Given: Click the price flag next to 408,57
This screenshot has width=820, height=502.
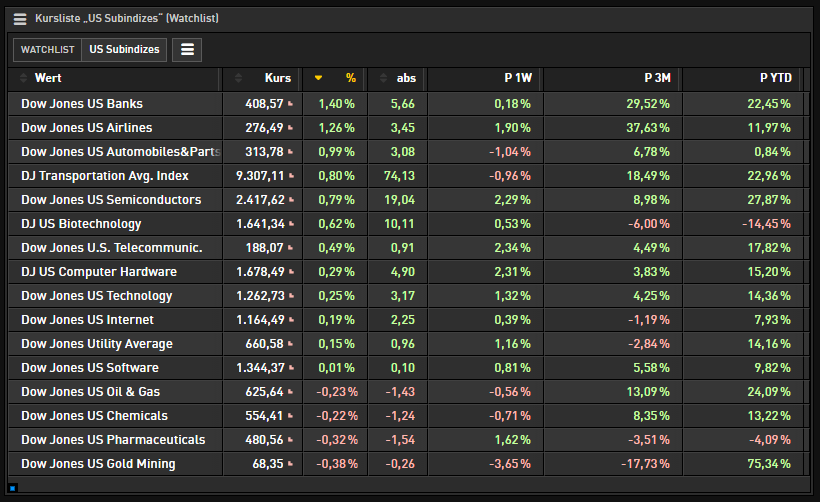Looking at the screenshot, I should click(290, 104).
